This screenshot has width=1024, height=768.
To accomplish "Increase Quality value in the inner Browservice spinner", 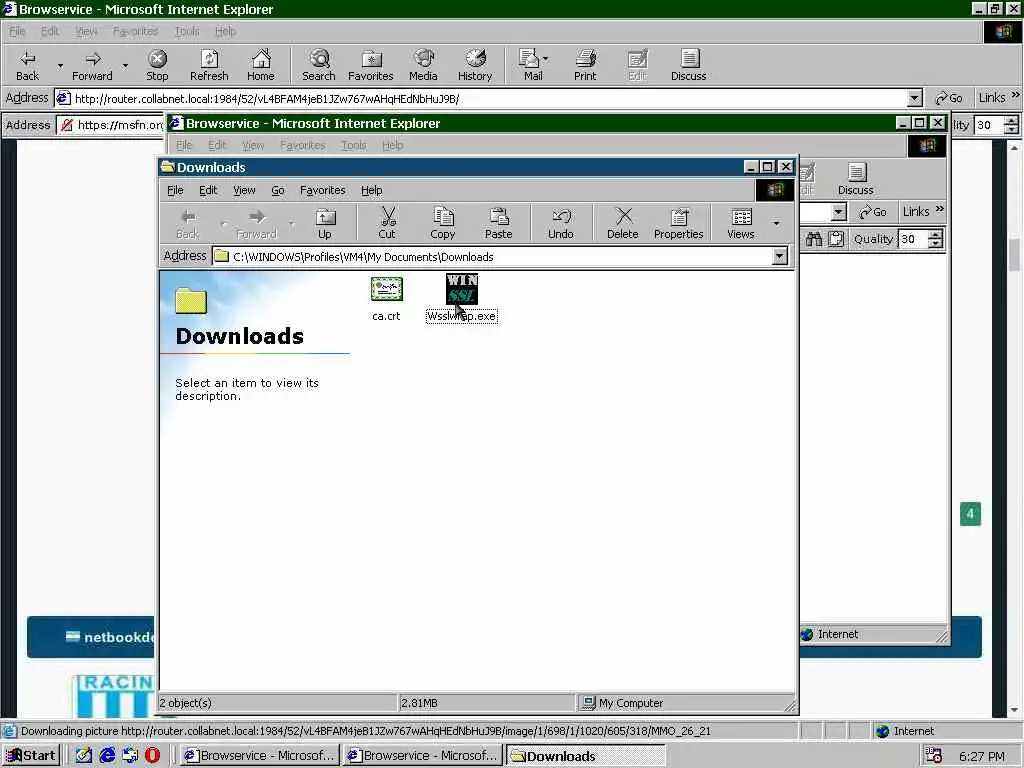I will (x=936, y=234).
